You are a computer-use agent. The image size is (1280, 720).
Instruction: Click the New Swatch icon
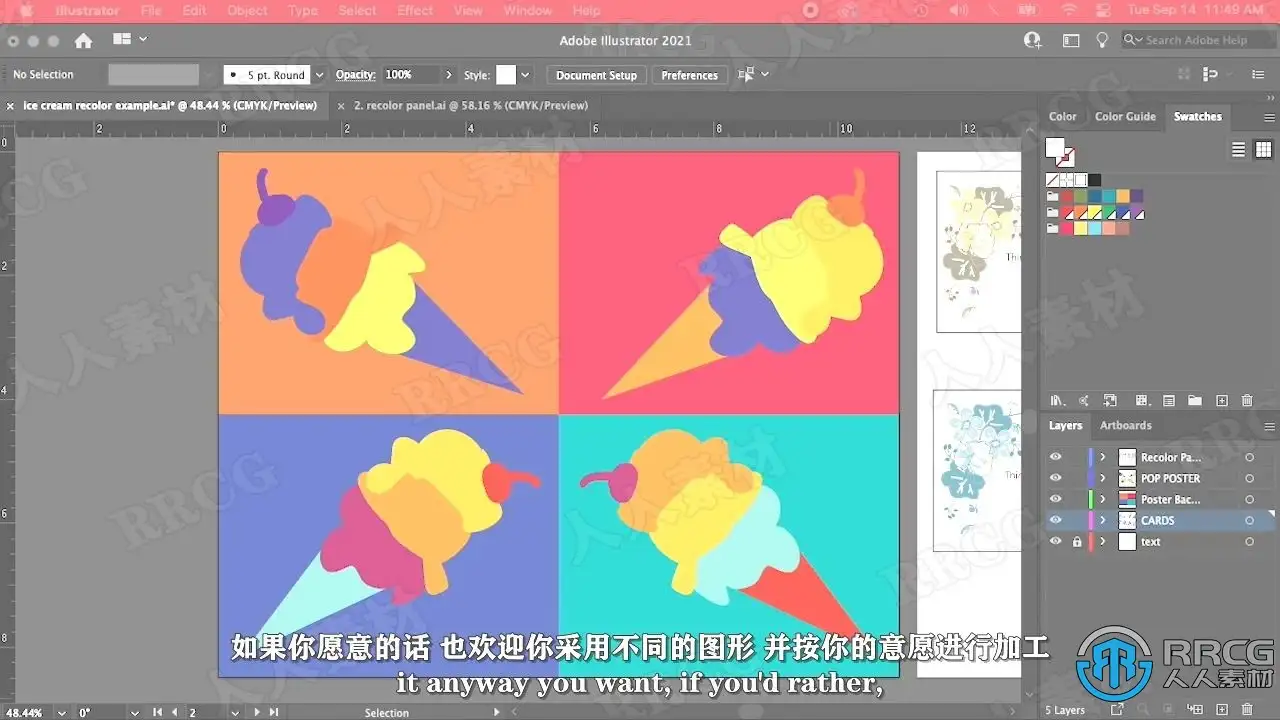(x=1221, y=400)
